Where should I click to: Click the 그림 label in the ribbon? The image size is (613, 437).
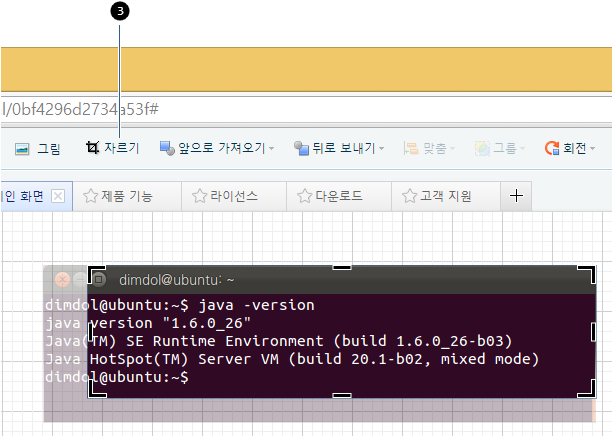(49, 149)
